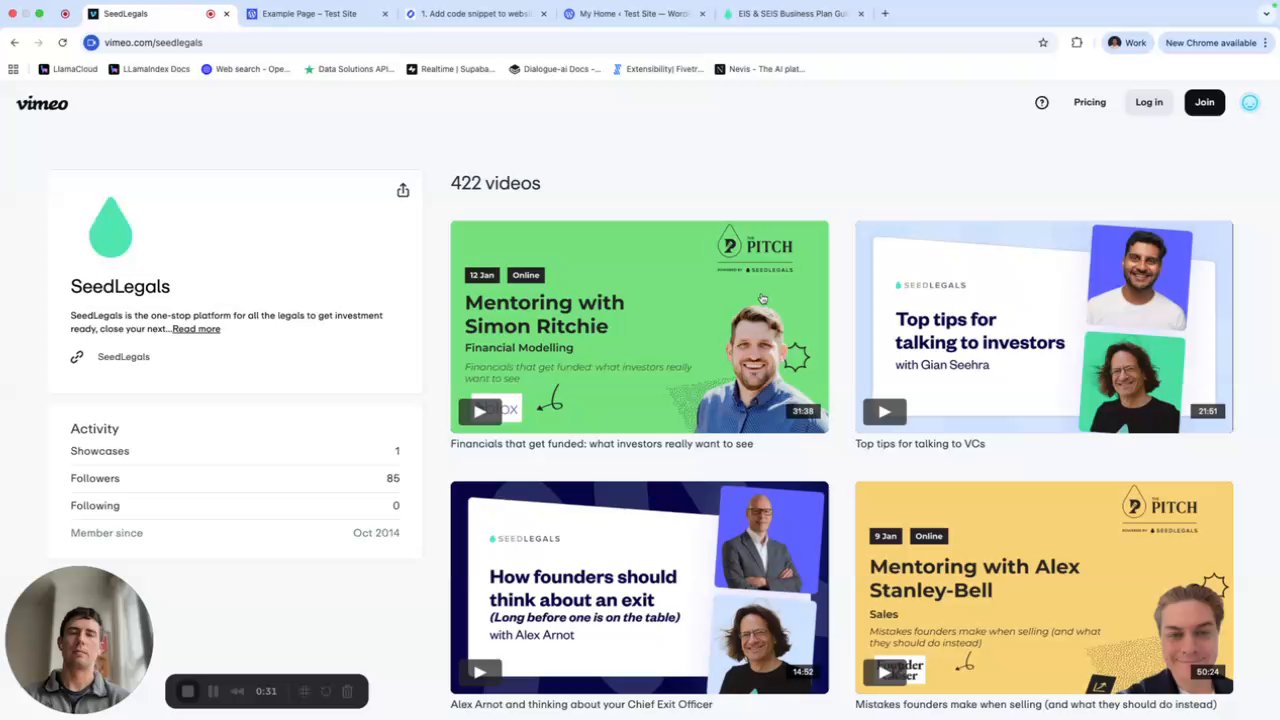
Task: Play the Top tips for investors video
Action: click(884, 411)
